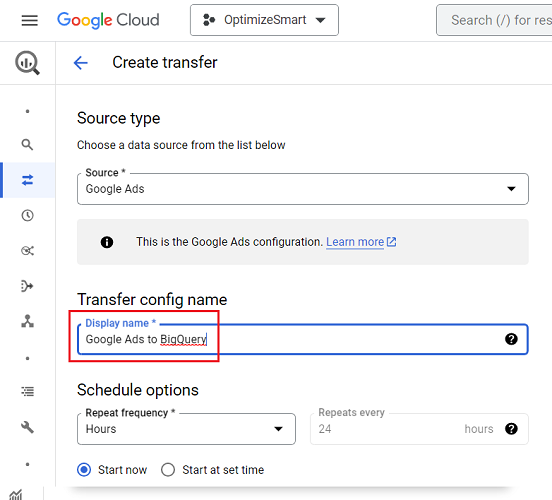Open the wrench administration icon in sidebar

pyautogui.click(x=27, y=427)
